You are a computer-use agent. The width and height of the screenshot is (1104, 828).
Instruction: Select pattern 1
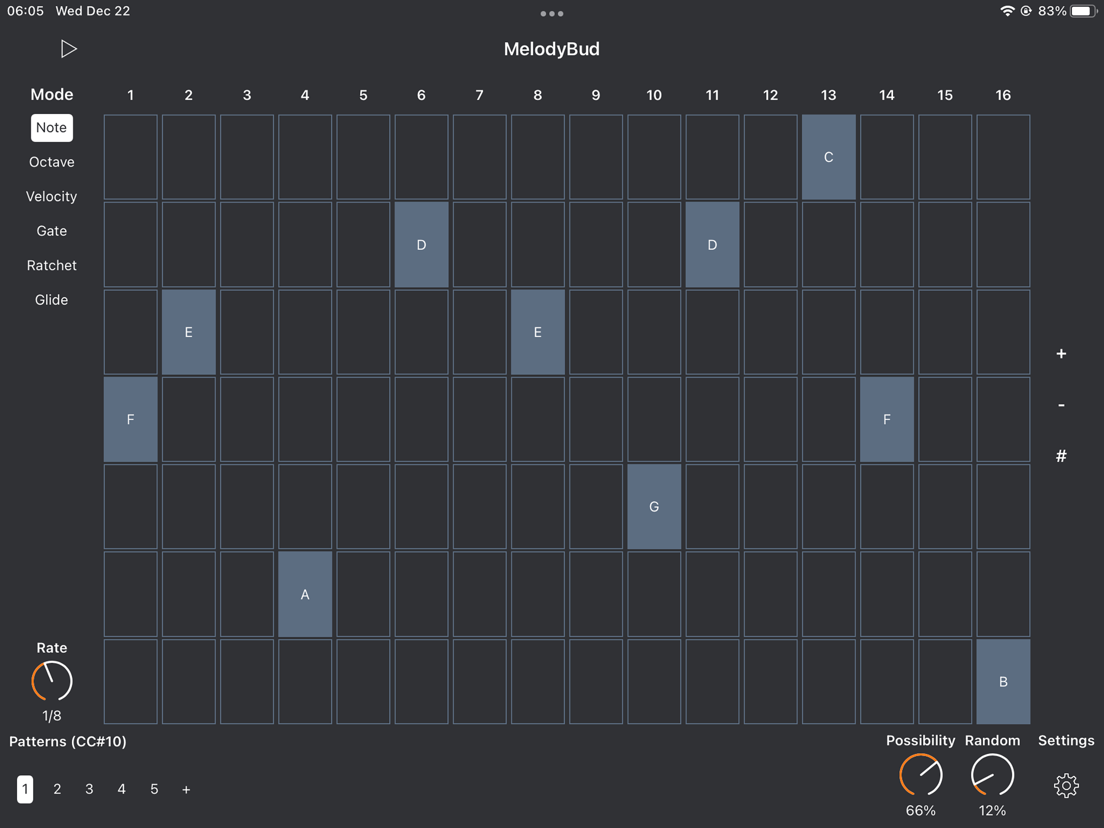coord(25,789)
